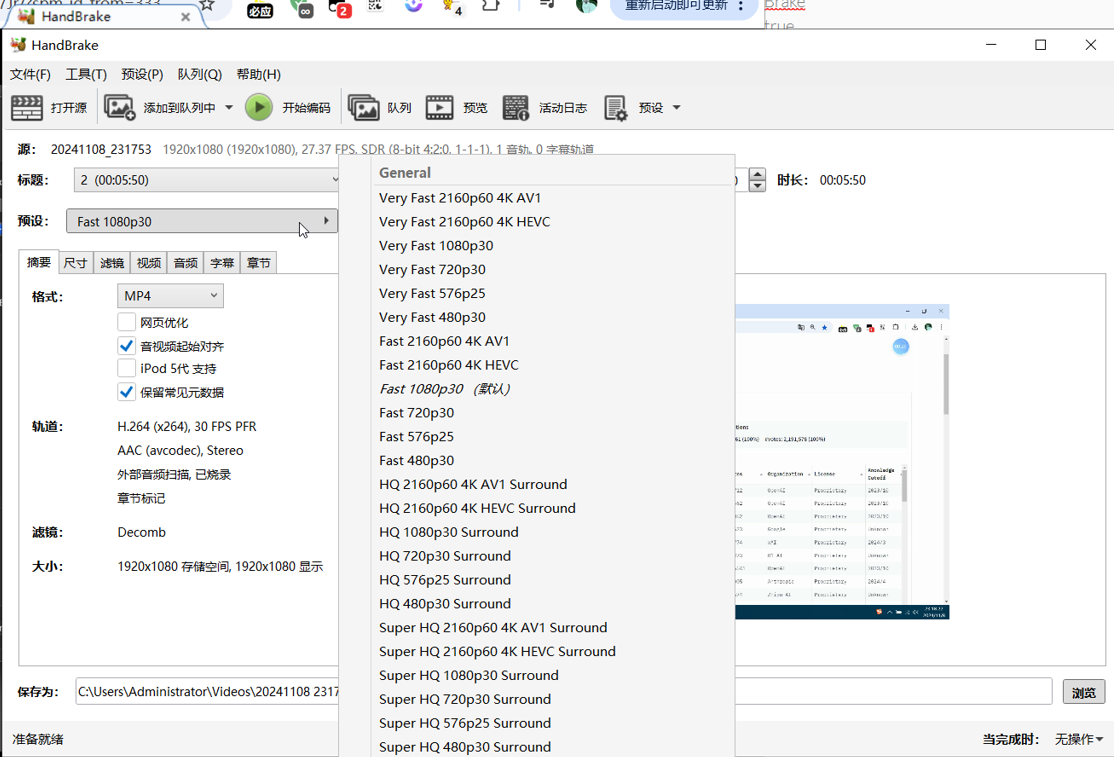Enable the iPod 5代 支持 checkbox
Viewport: 1114px width, 757px height.
(126, 368)
